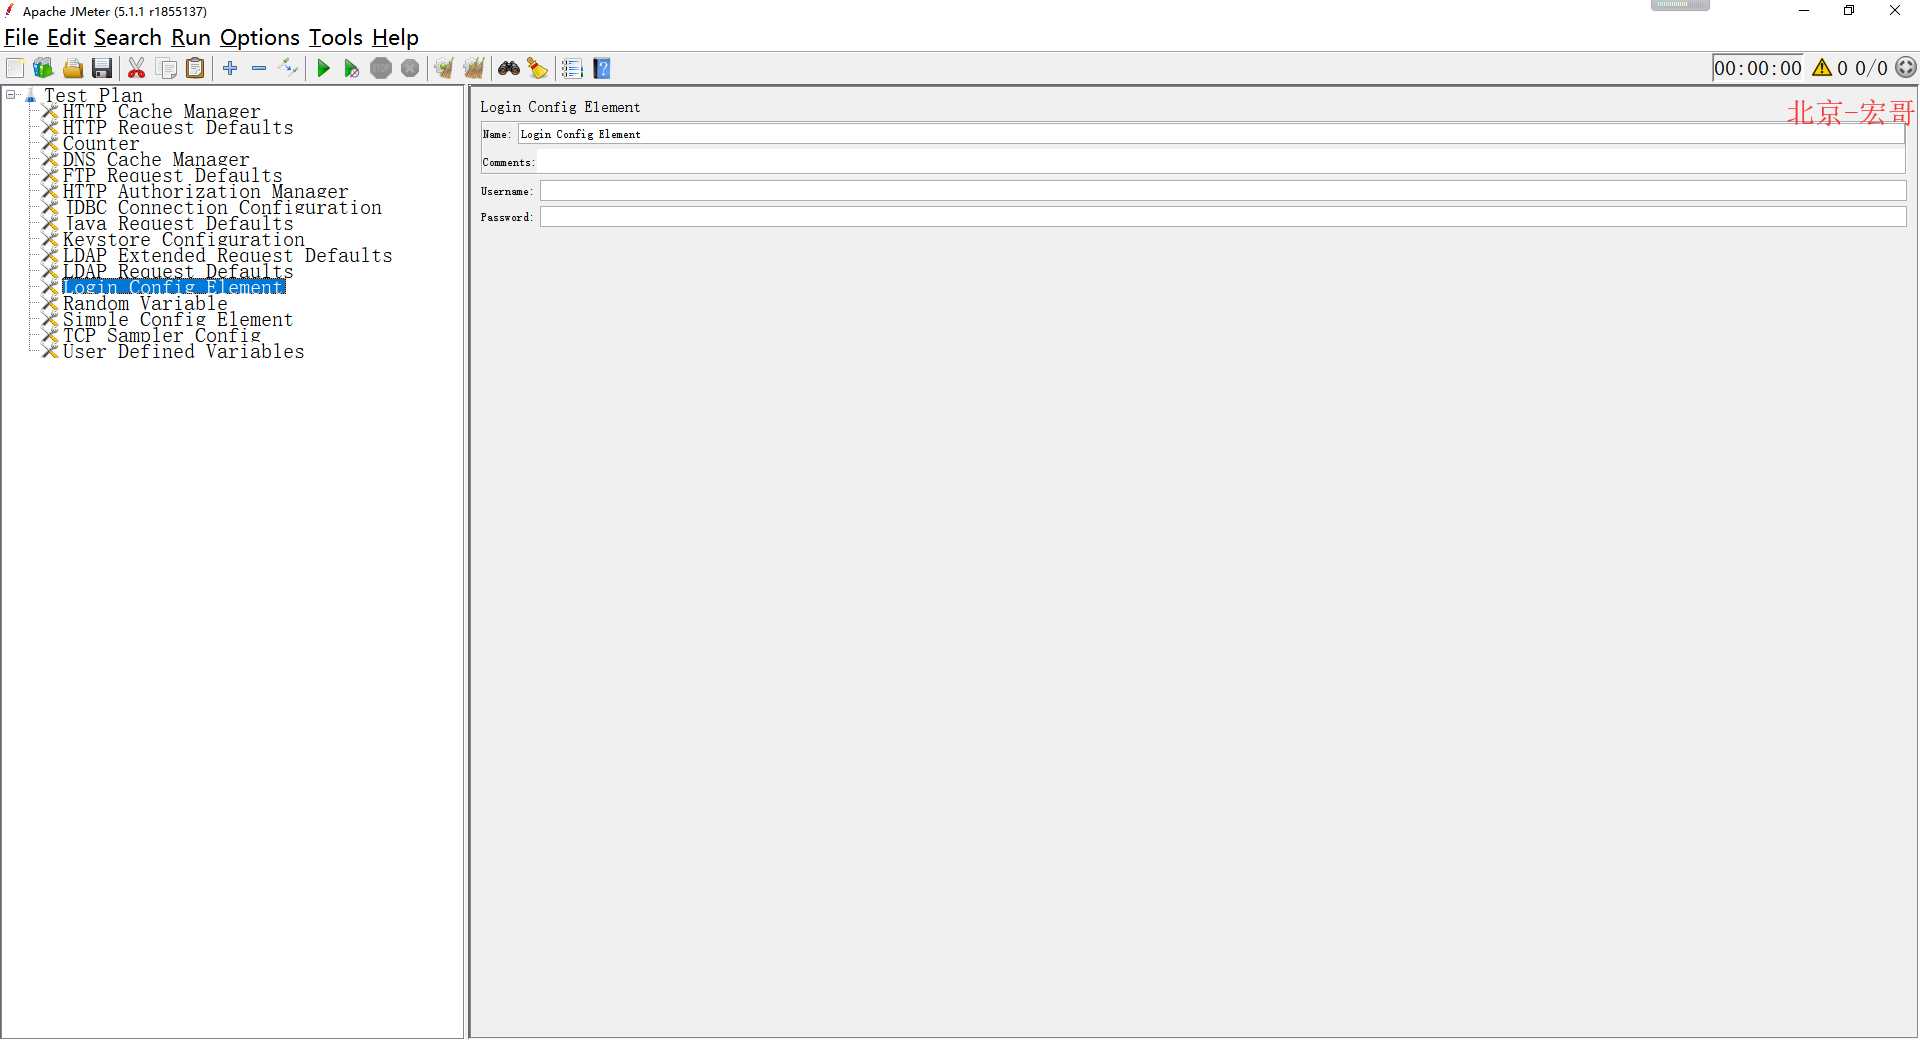Screen dimensions: 1920x1040
Task: Start the test with green play icon
Action: click(323, 68)
